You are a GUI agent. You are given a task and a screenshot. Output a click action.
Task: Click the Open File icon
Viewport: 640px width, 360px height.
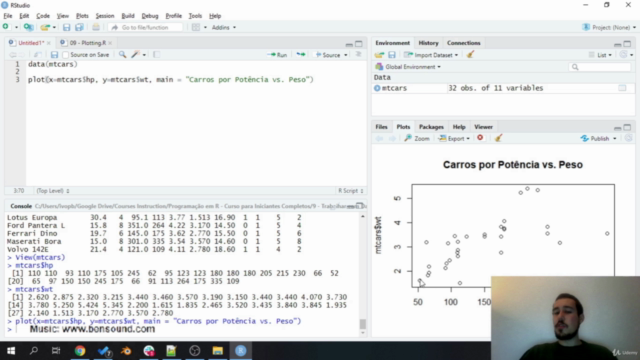click(x=44, y=27)
